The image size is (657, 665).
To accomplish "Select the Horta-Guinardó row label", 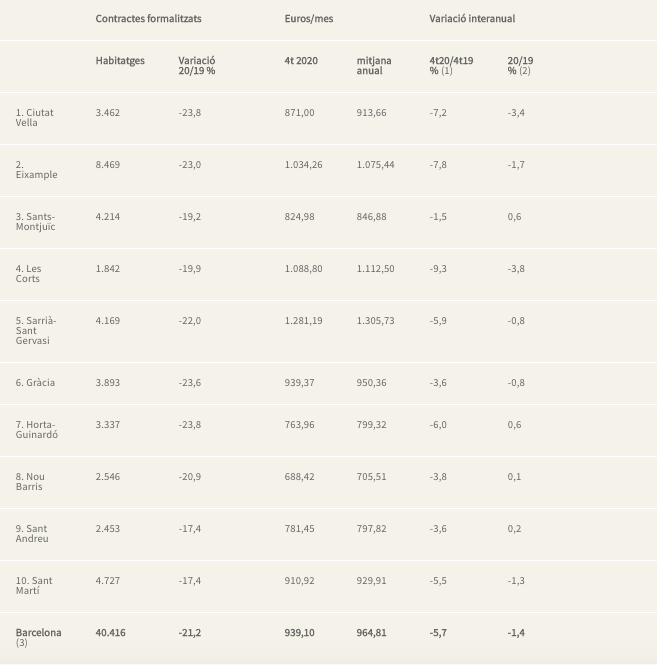I will click(x=38, y=430).
